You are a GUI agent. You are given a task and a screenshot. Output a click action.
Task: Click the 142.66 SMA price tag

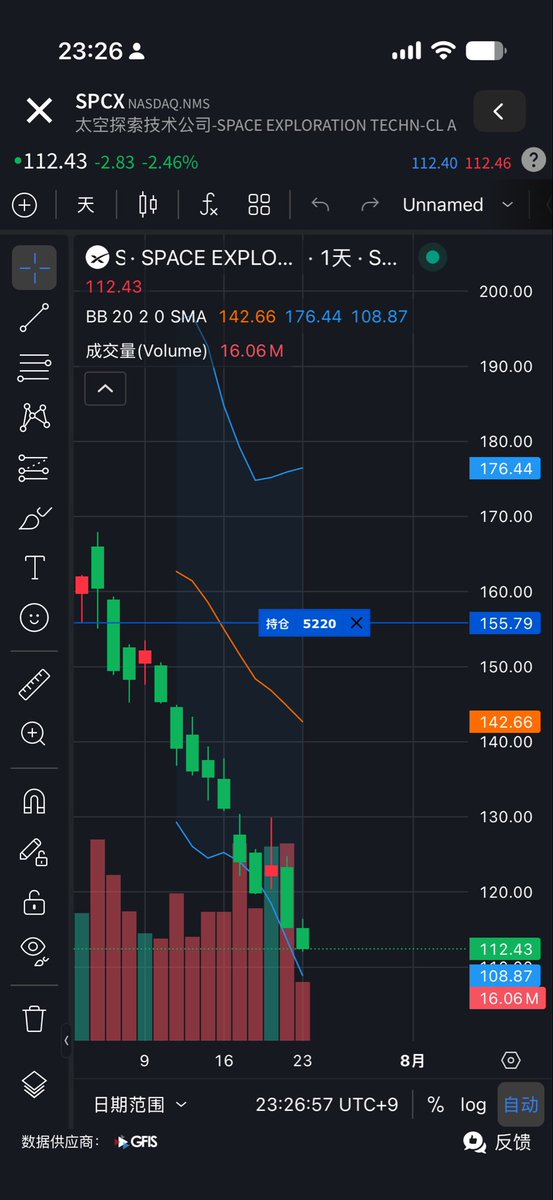coord(505,722)
